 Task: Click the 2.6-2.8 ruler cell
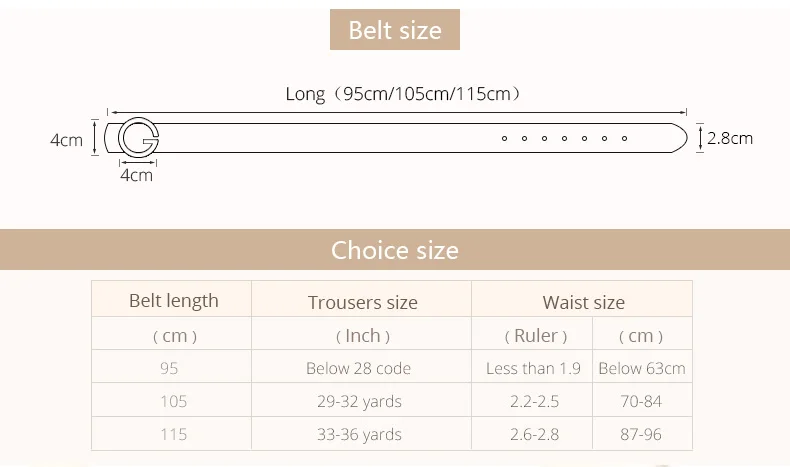tap(535, 434)
